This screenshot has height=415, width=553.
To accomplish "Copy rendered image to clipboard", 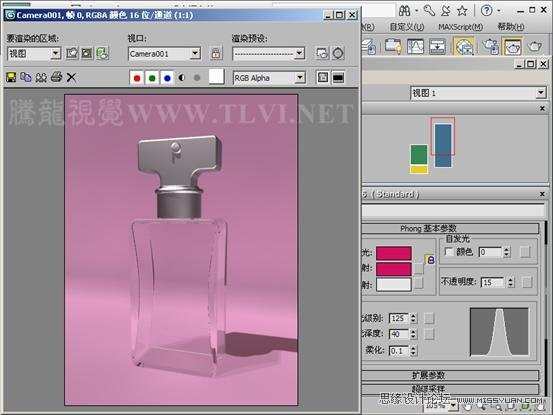I will tap(26, 78).
